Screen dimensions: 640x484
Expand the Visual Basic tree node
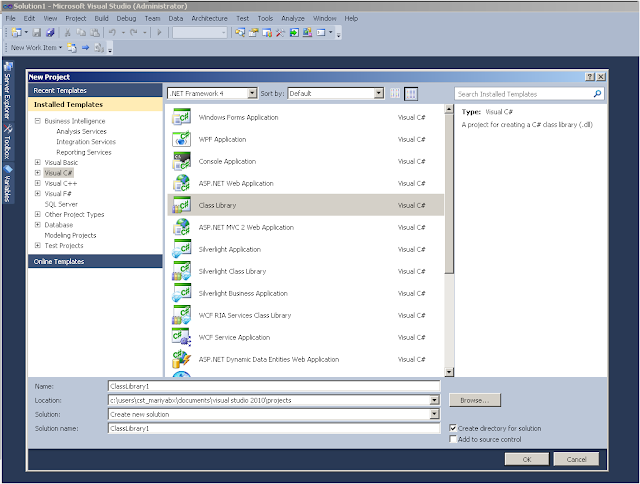pos(38,162)
